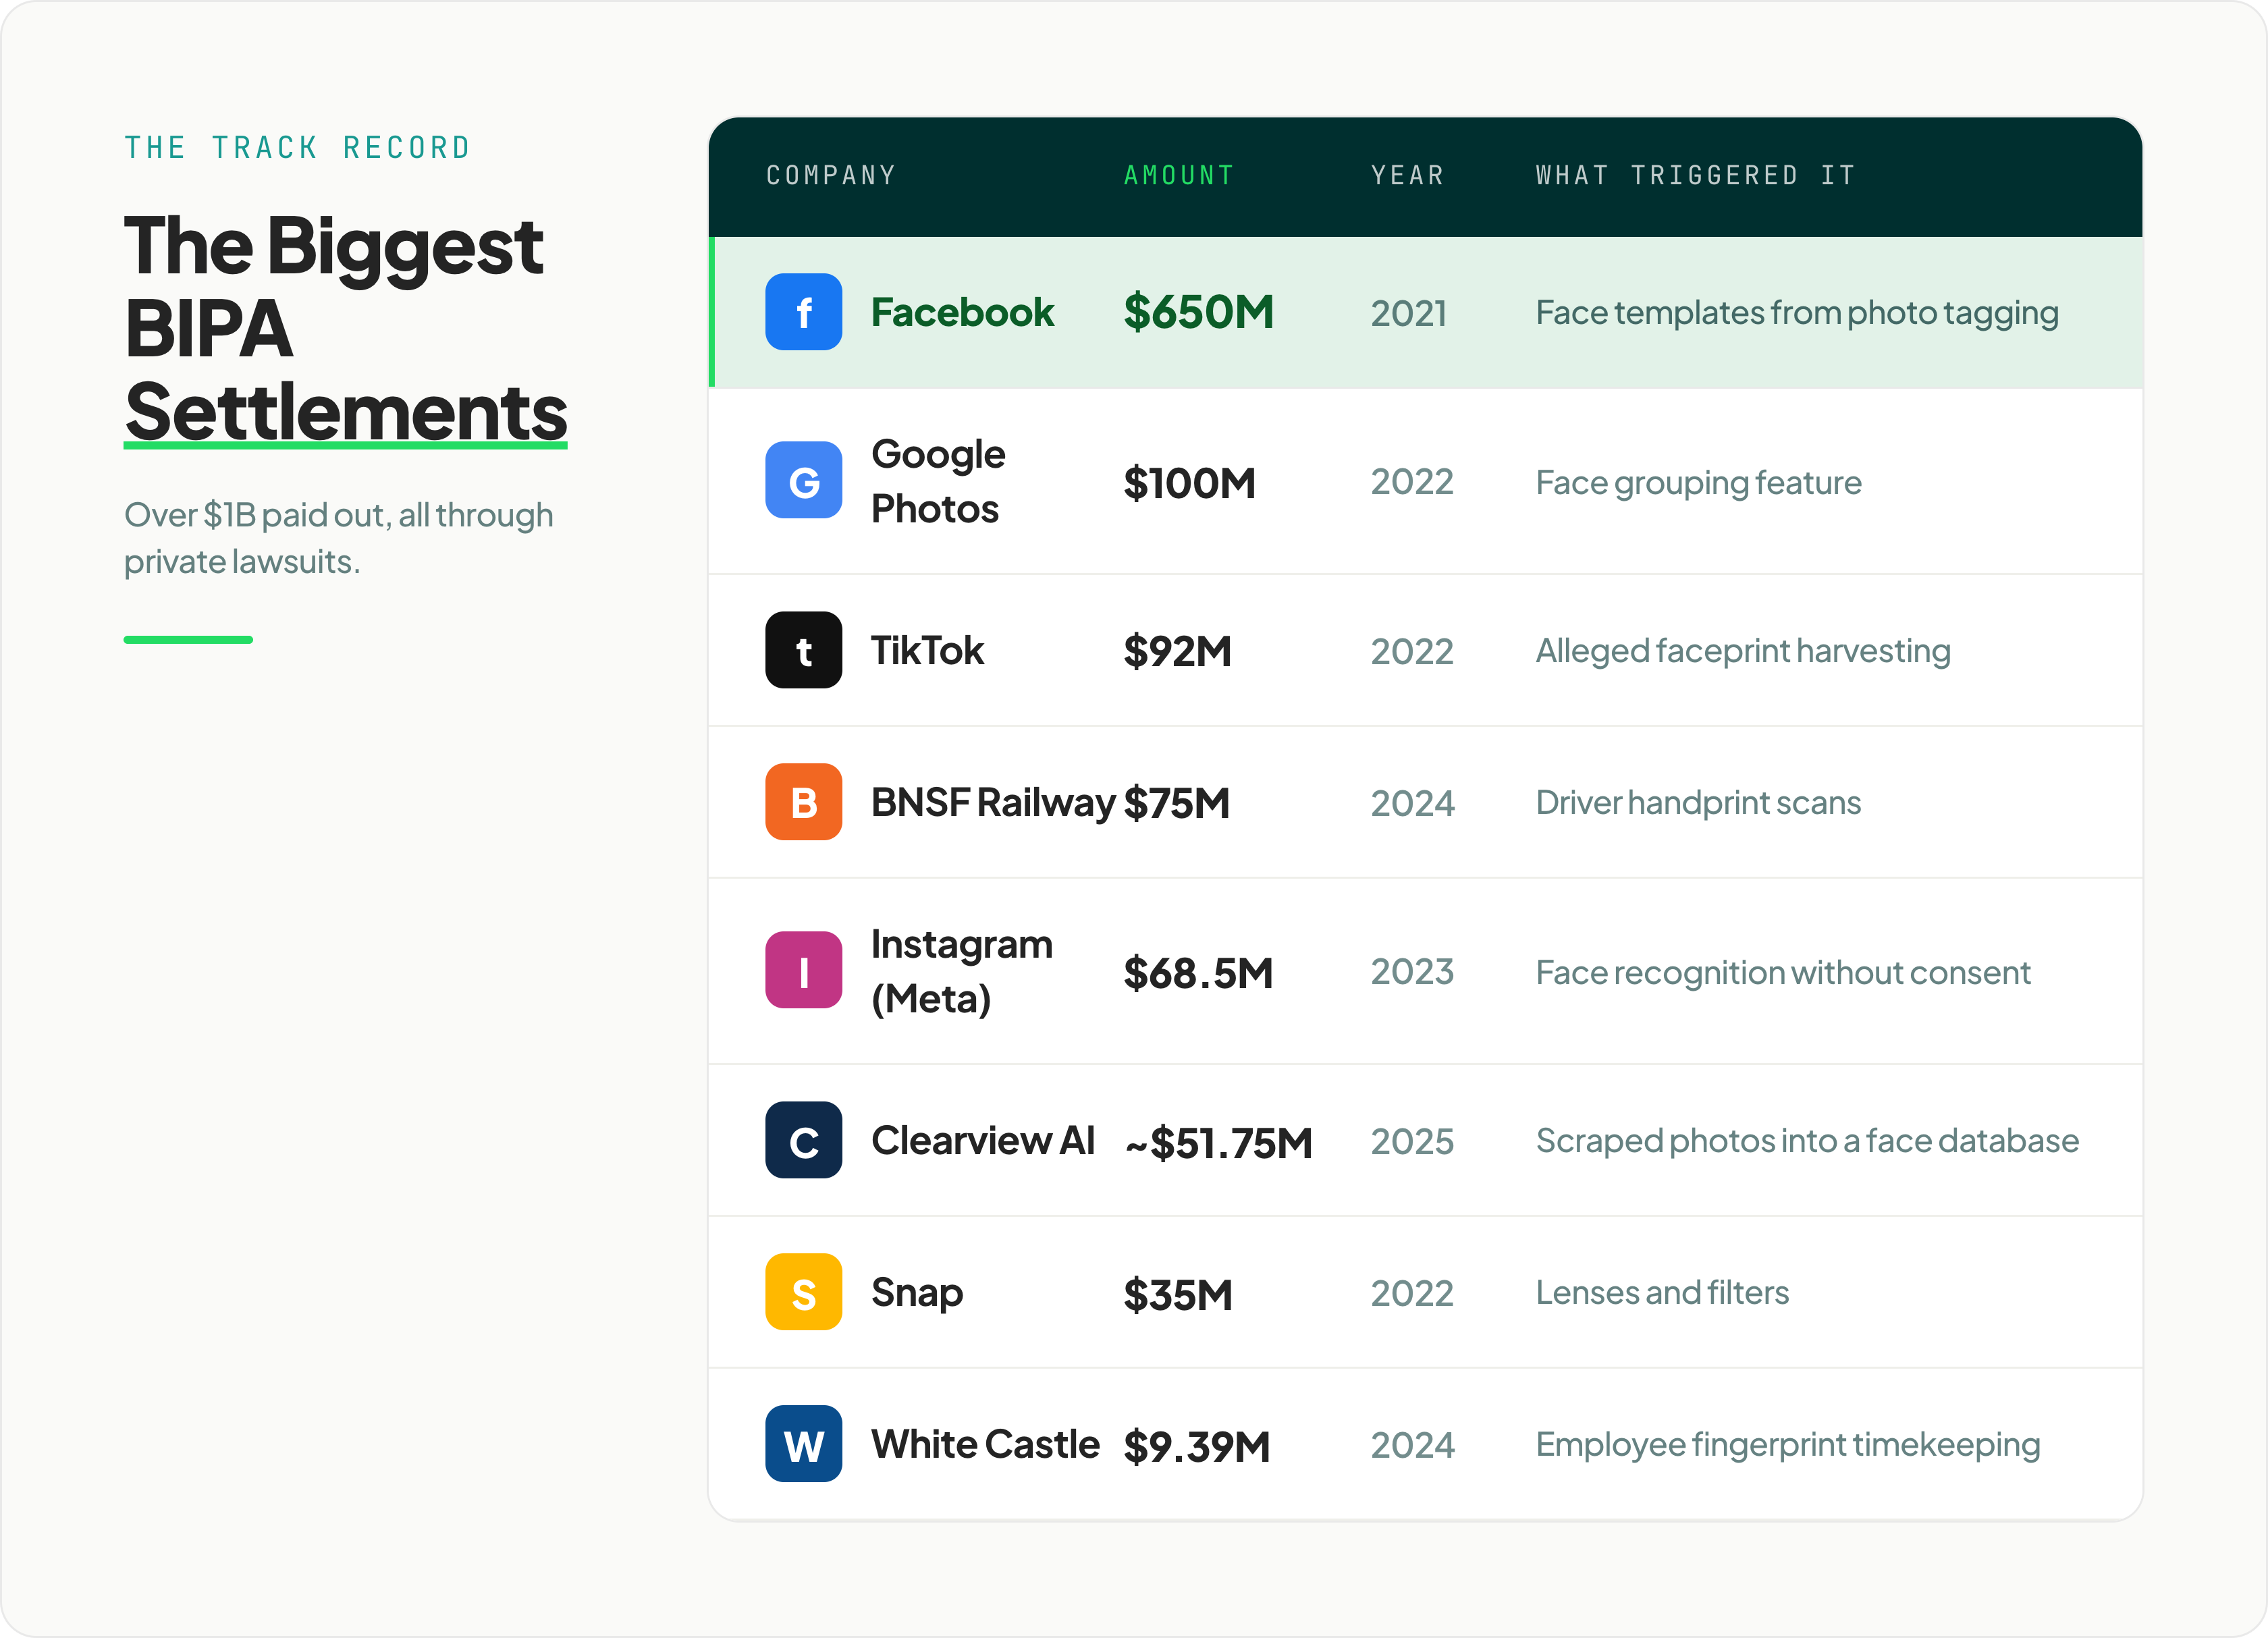Click the year 2025 in the Clearview AI row
This screenshot has width=2268, height=1638.
pos(1412,1142)
